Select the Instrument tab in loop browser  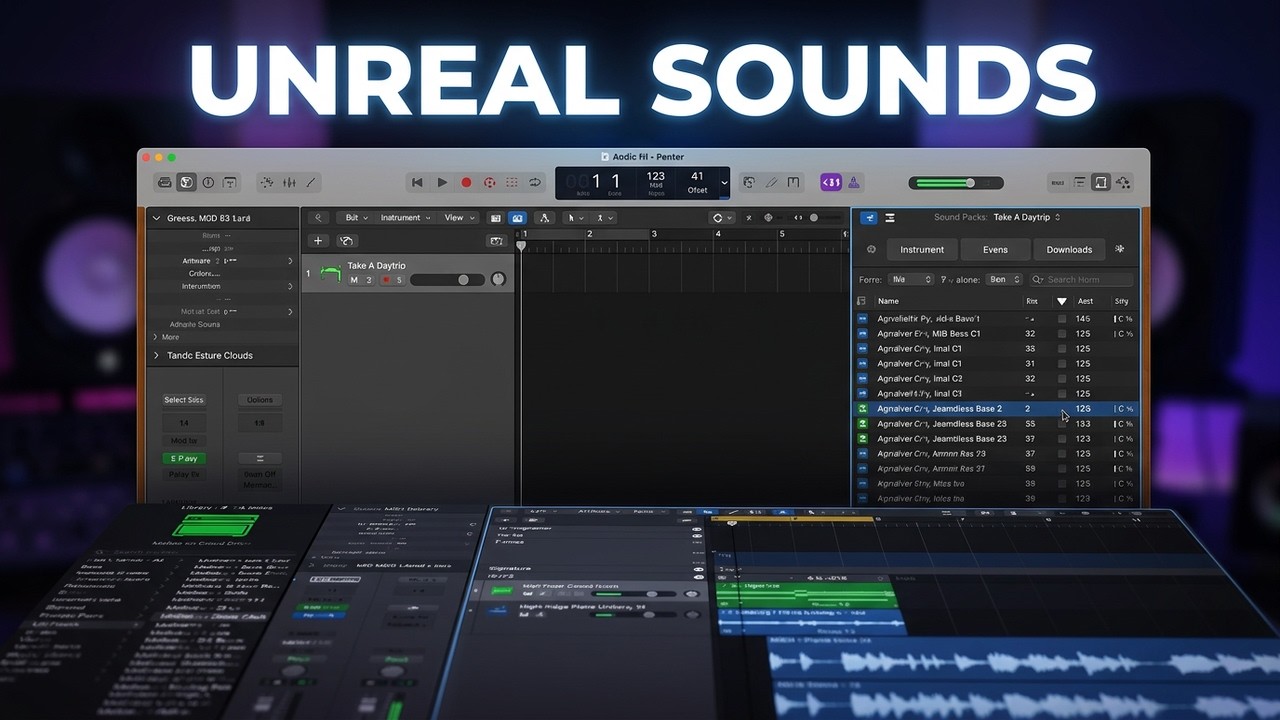coord(922,249)
